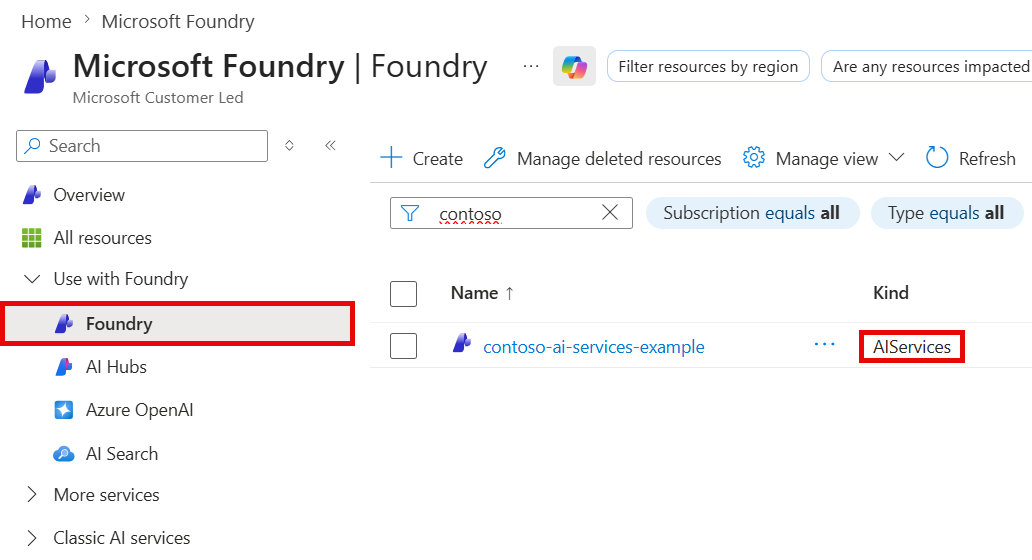The height and width of the screenshot is (560, 1032).
Task: Open the contoso-ai-services-example resource link
Action: tap(594, 347)
